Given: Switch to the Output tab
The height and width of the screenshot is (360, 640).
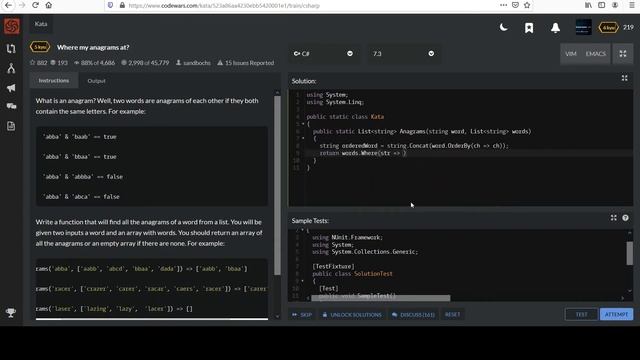Looking at the screenshot, I should click(96, 81).
